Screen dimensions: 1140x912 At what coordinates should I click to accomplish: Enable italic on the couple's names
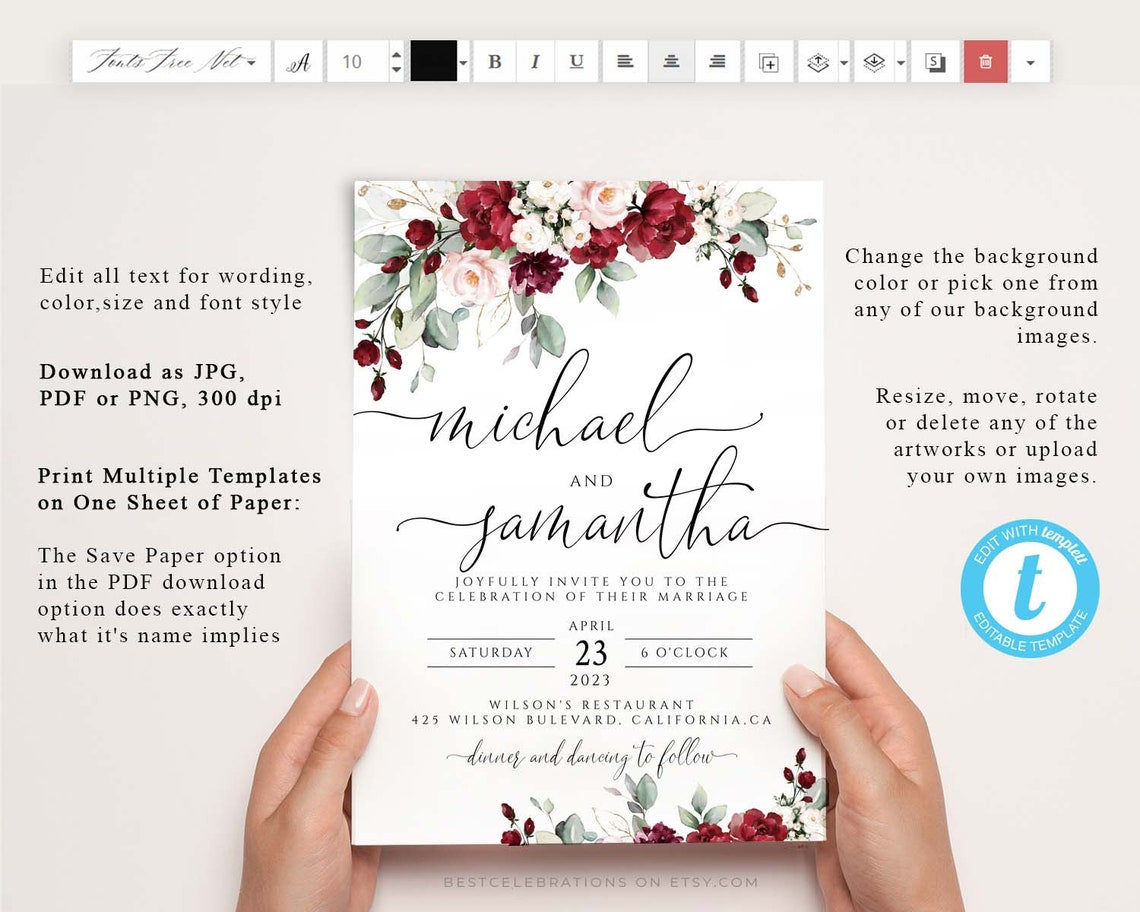coord(535,61)
